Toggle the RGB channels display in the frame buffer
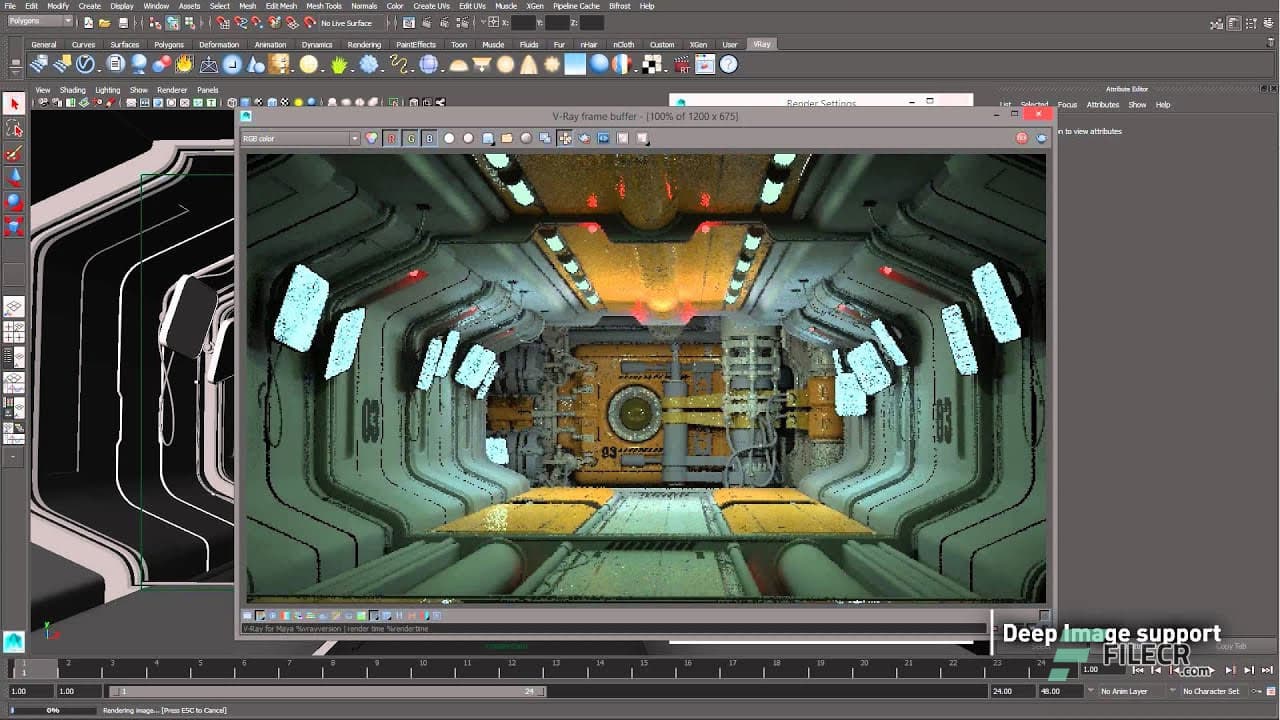 371,139
